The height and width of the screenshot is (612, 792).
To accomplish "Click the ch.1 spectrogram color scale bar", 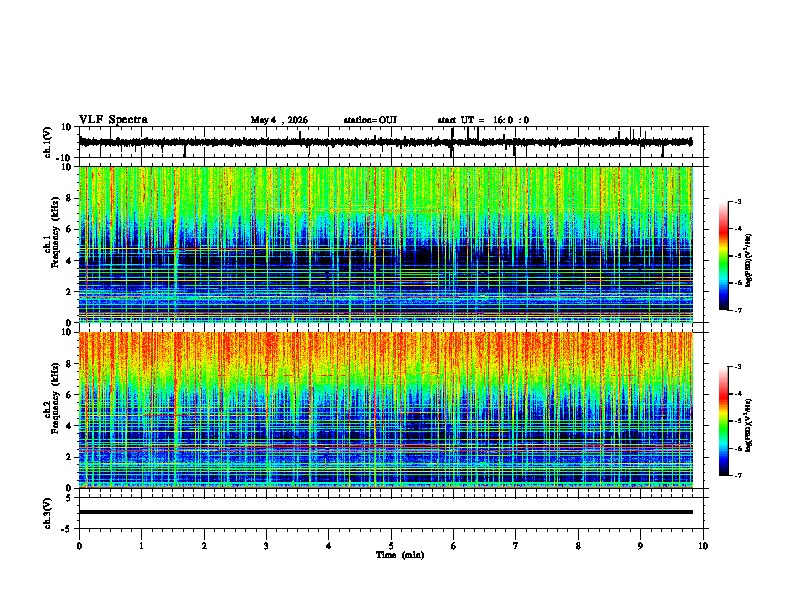I will [723, 256].
